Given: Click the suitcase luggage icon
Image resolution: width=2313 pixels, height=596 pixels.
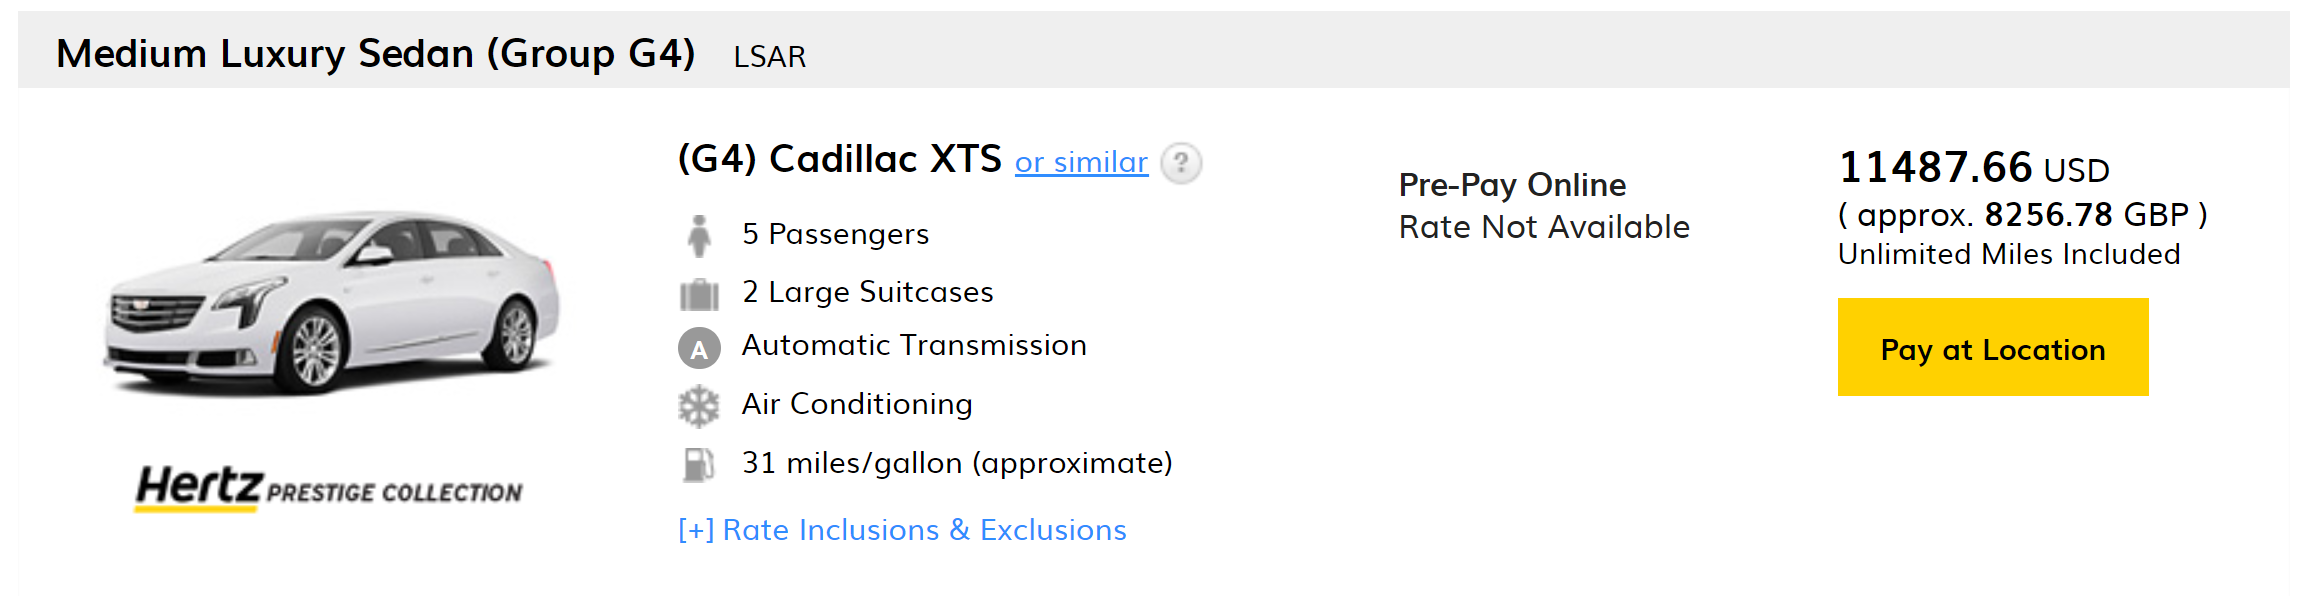Looking at the screenshot, I should pyautogui.click(x=699, y=294).
